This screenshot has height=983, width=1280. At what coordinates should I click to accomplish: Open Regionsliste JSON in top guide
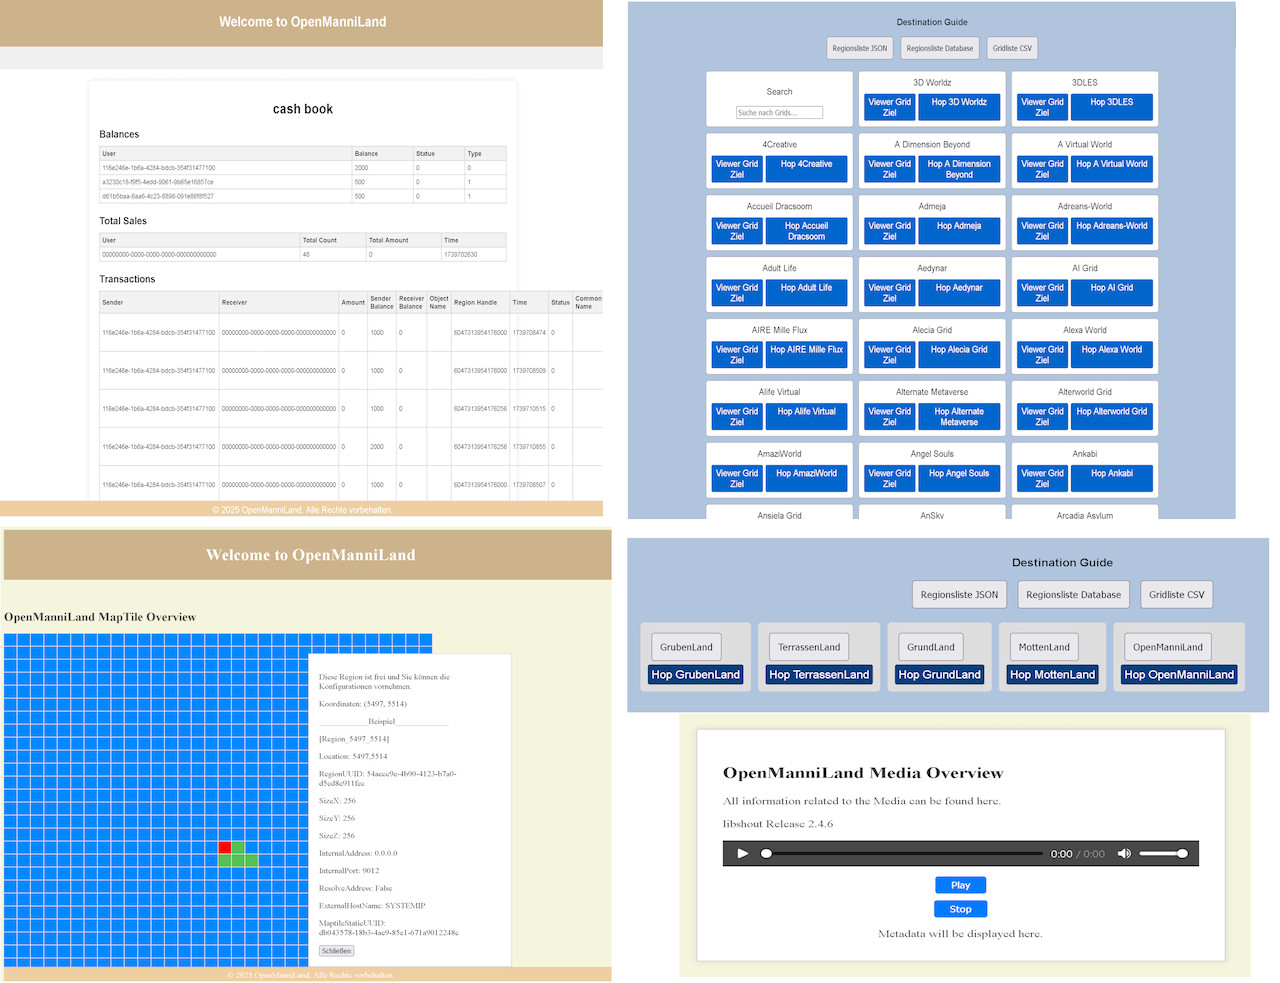[859, 48]
